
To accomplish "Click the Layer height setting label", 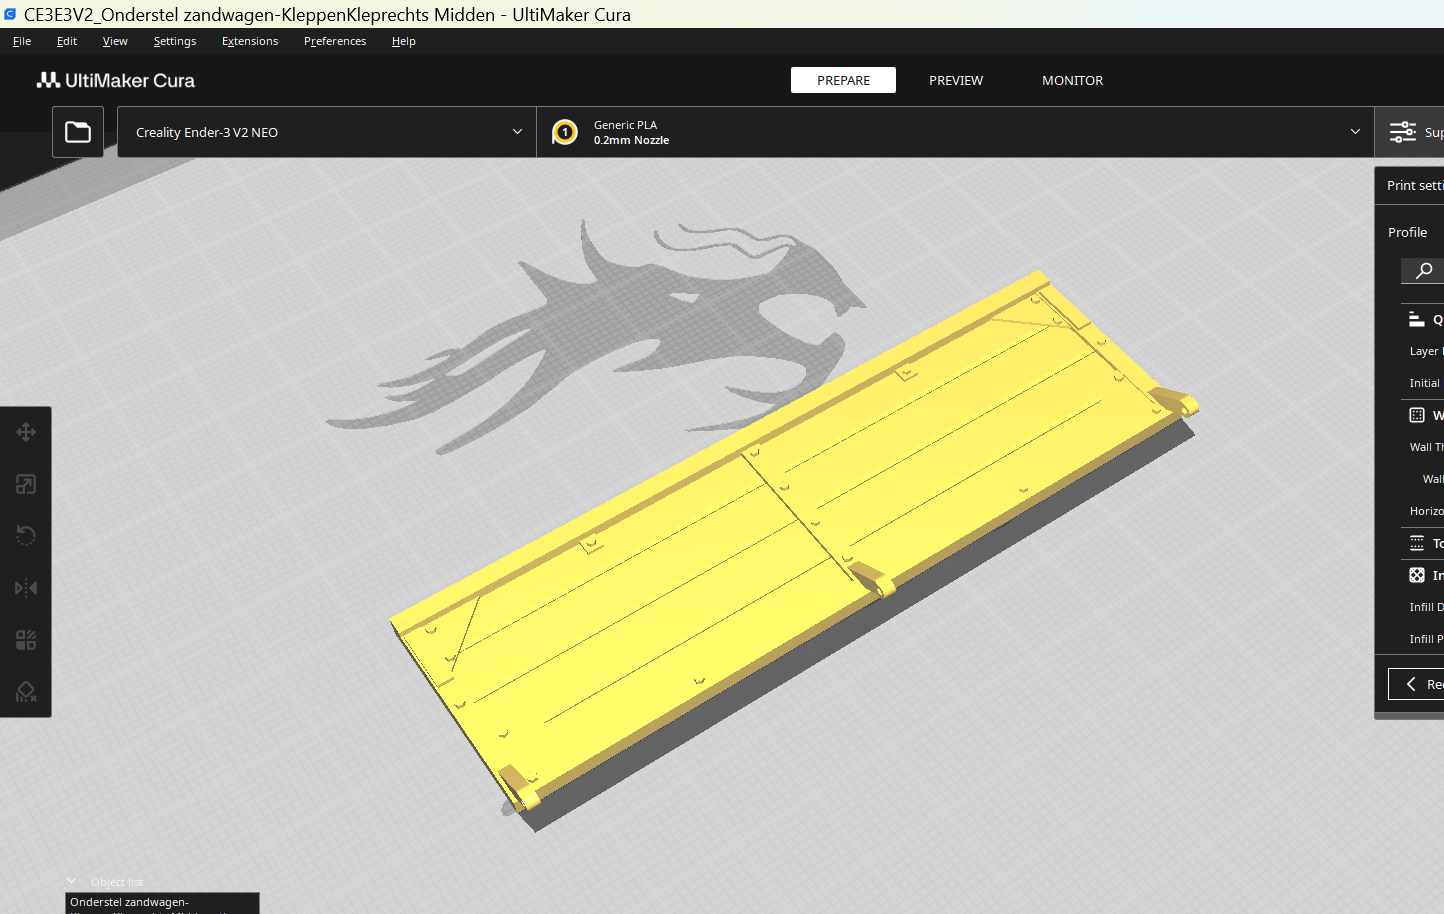I will [1426, 351].
